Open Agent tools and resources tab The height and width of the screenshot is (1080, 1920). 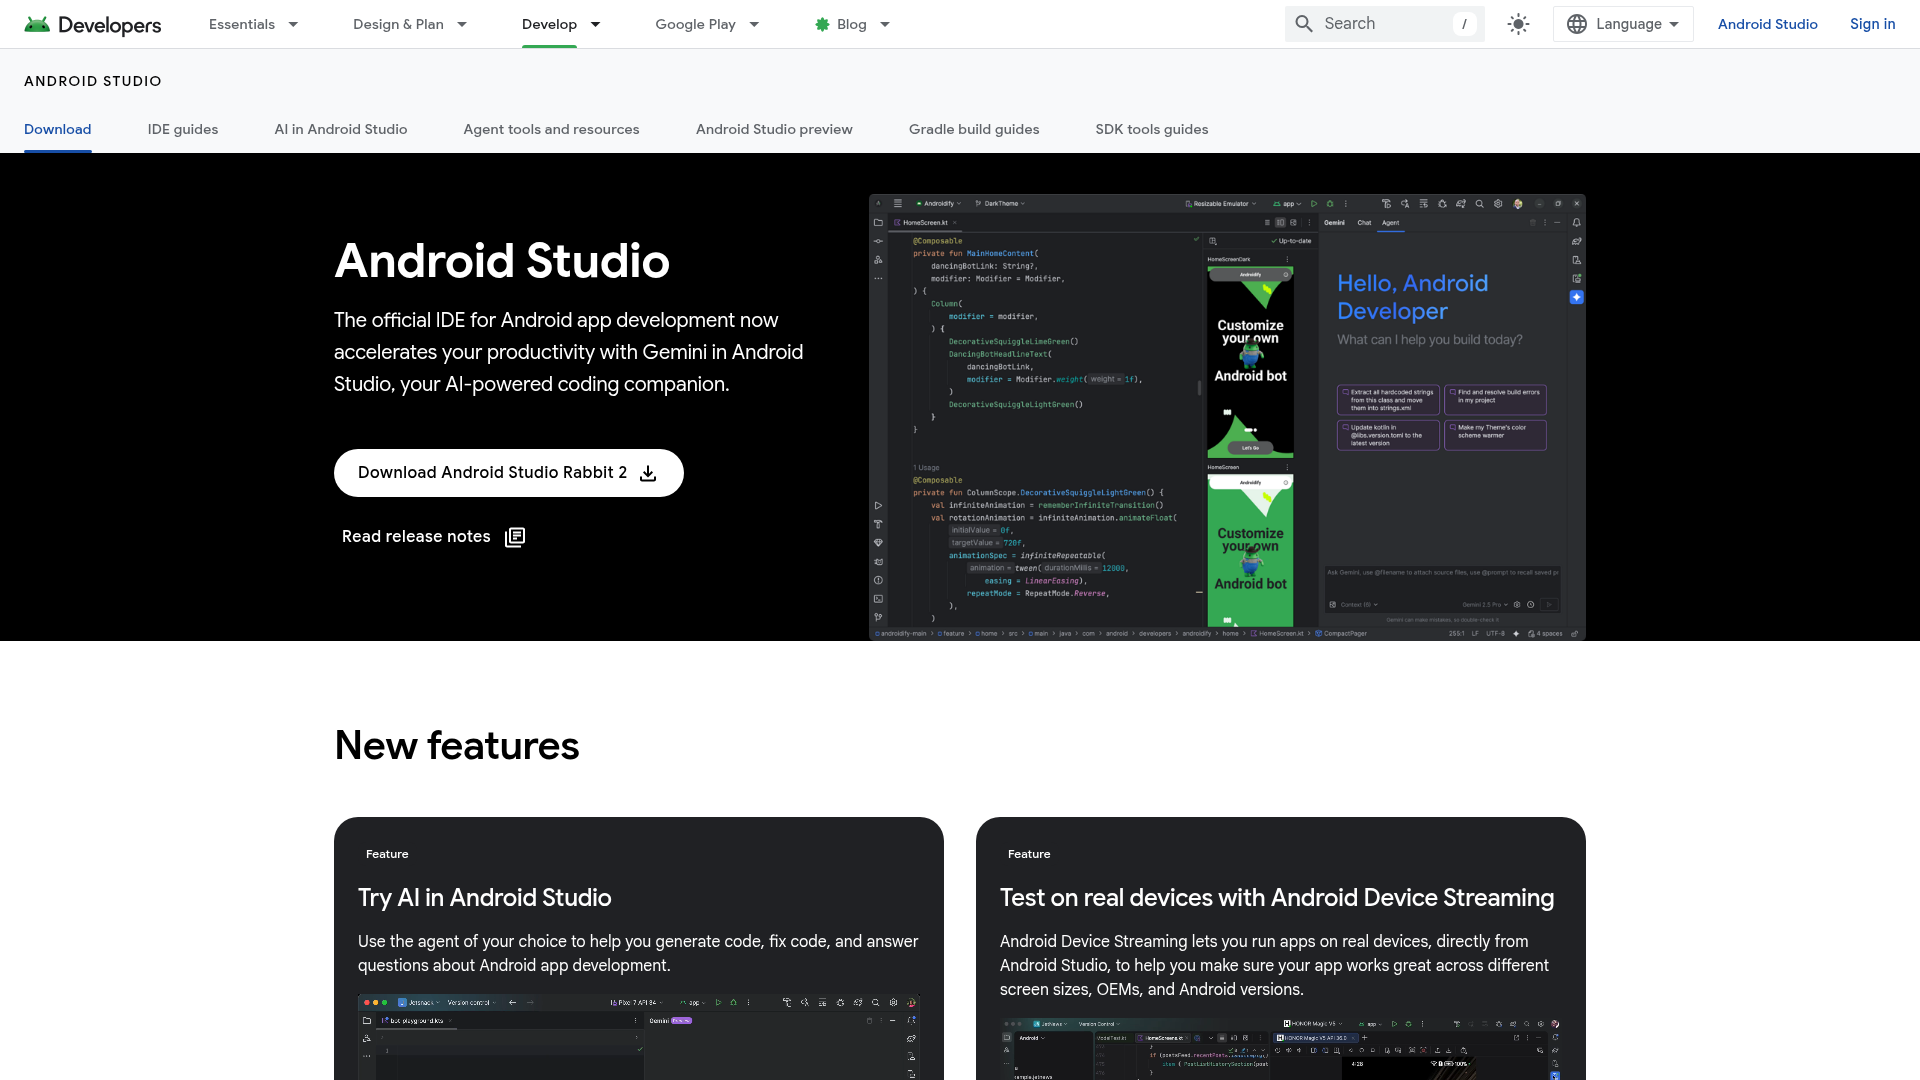(551, 130)
